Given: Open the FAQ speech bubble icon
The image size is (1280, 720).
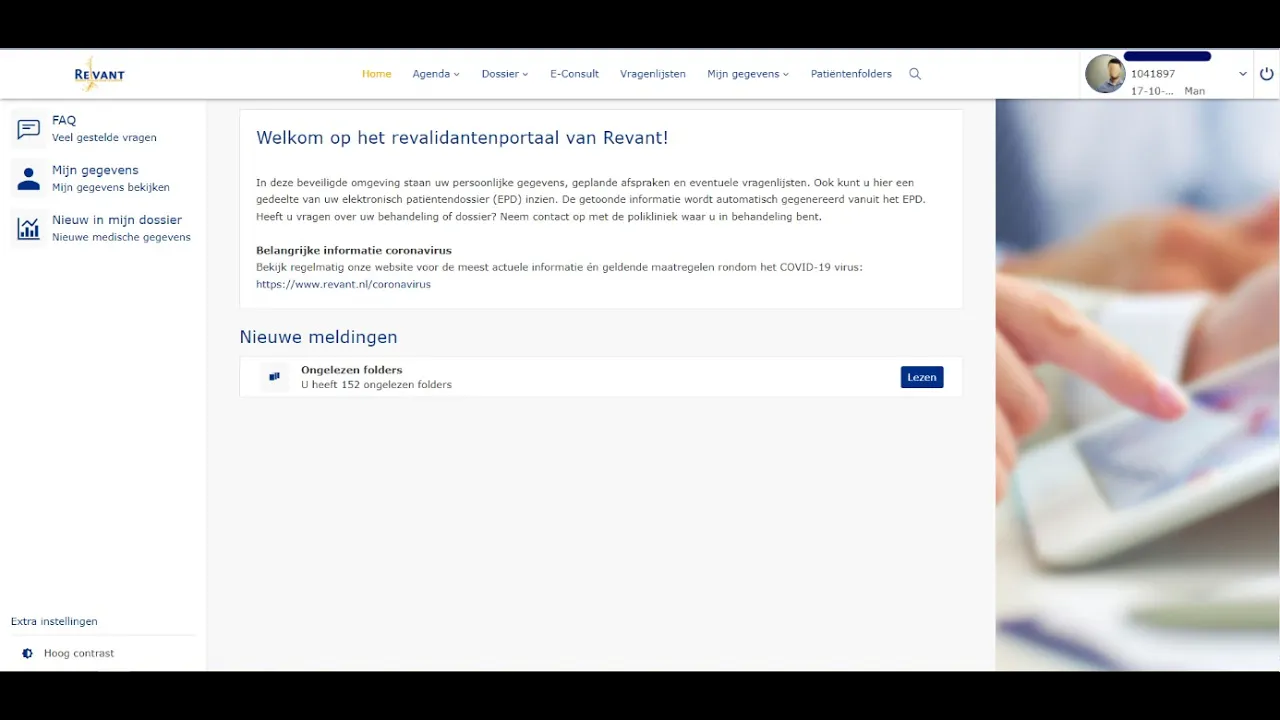Looking at the screenshot, I should pyautogui.click(x=29, y=129).
